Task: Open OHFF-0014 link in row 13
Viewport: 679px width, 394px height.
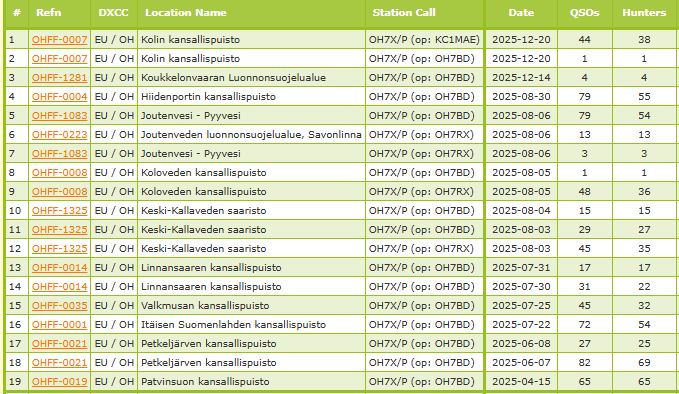Action: click(x=60, y=268)
